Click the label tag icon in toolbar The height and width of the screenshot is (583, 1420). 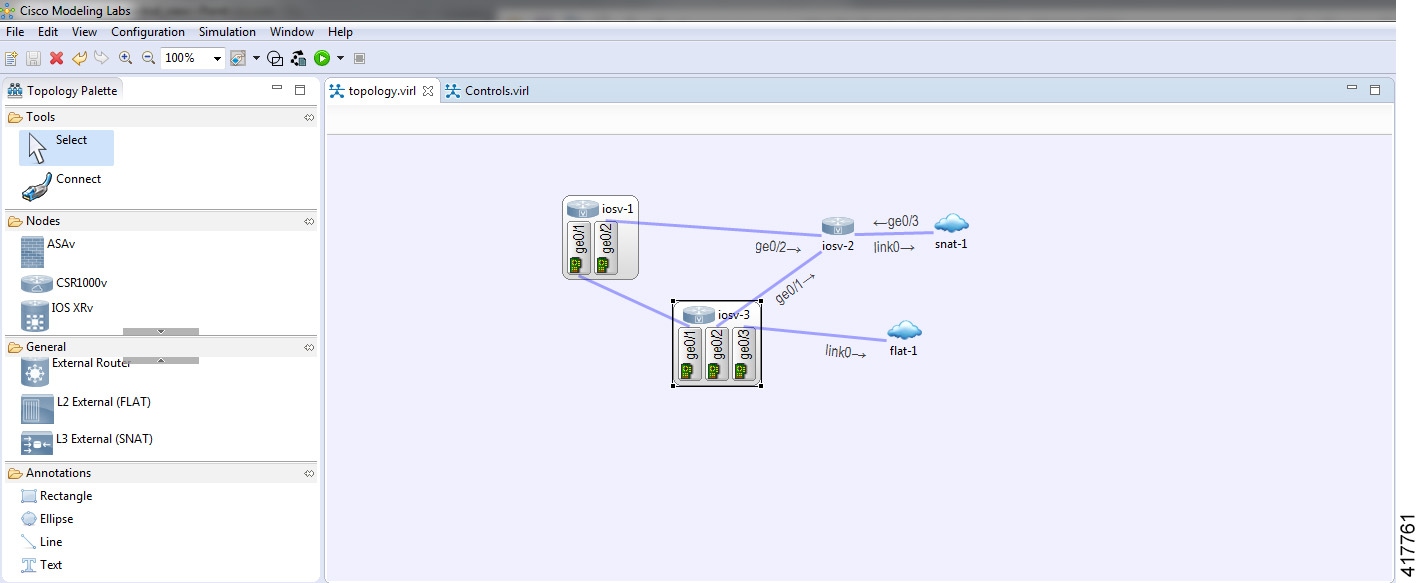238,59
